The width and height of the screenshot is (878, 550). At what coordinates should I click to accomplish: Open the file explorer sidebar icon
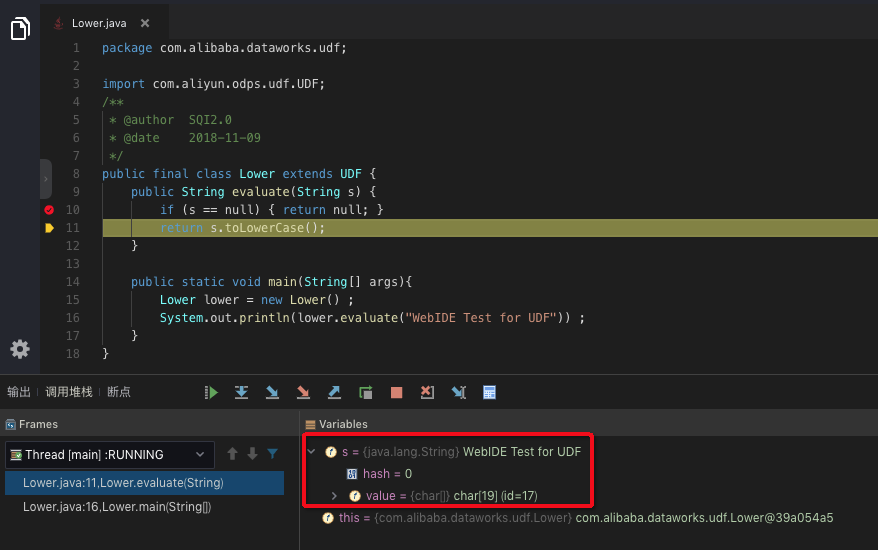pyautogui.click(x=20, y=29)
